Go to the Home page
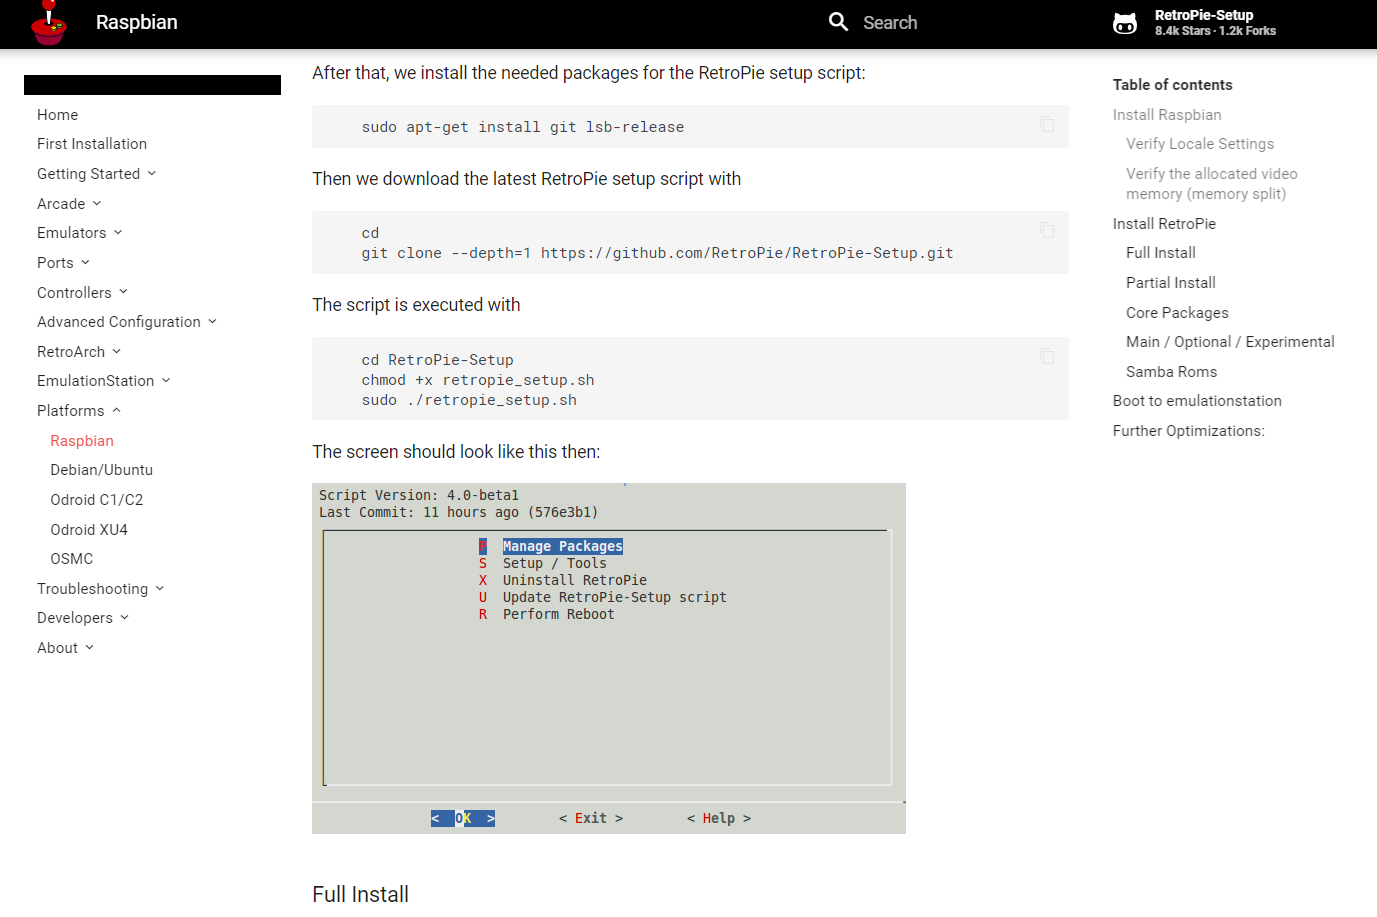The image size is (1377, 917). 57,115
